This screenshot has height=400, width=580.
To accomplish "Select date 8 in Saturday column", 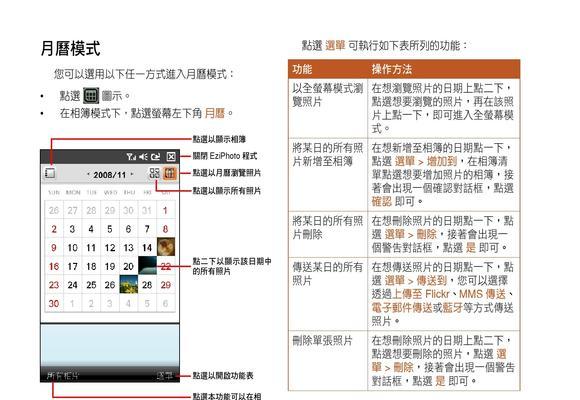I will click(166, 229).
